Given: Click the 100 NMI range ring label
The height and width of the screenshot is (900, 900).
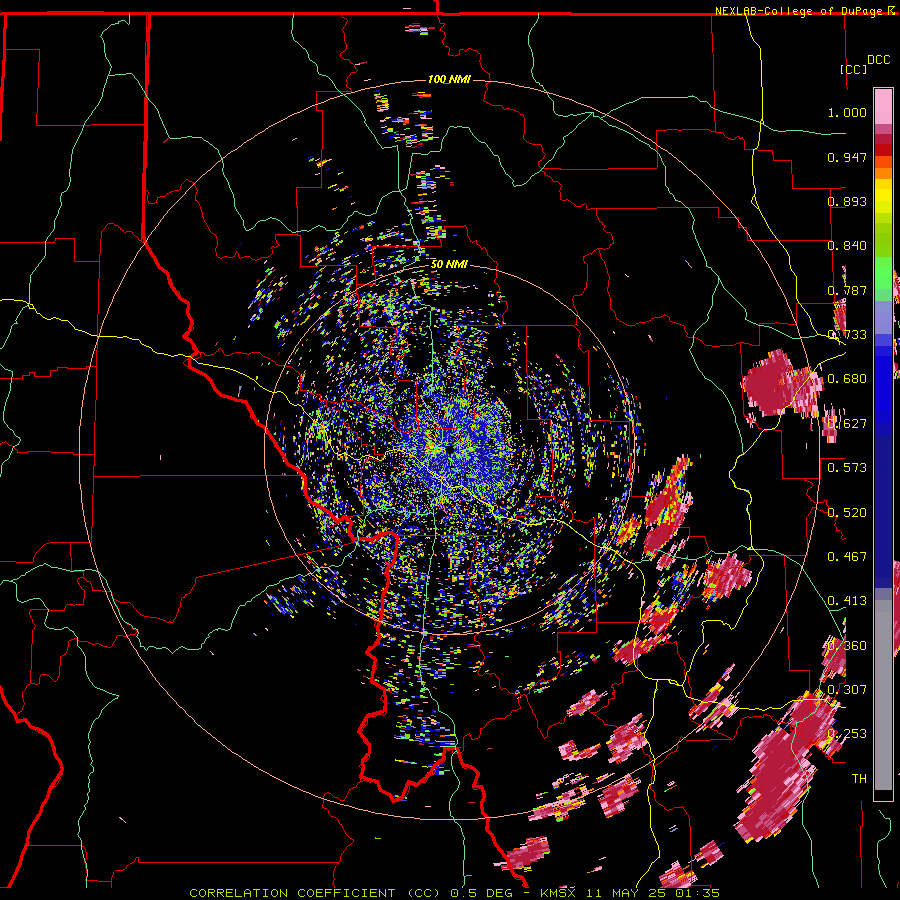Looking at the screenshot, I should [449, 79].
